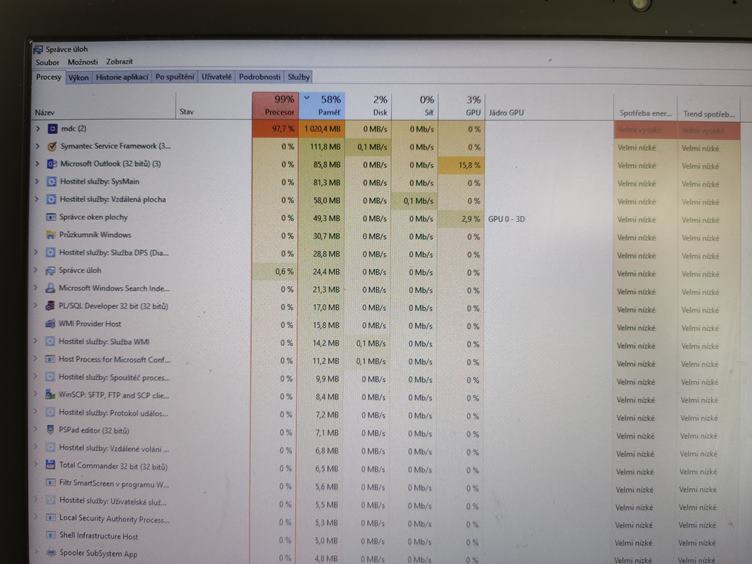
Task: Click the Local Security Authority Process icon
Action: (x=51, y=517)
